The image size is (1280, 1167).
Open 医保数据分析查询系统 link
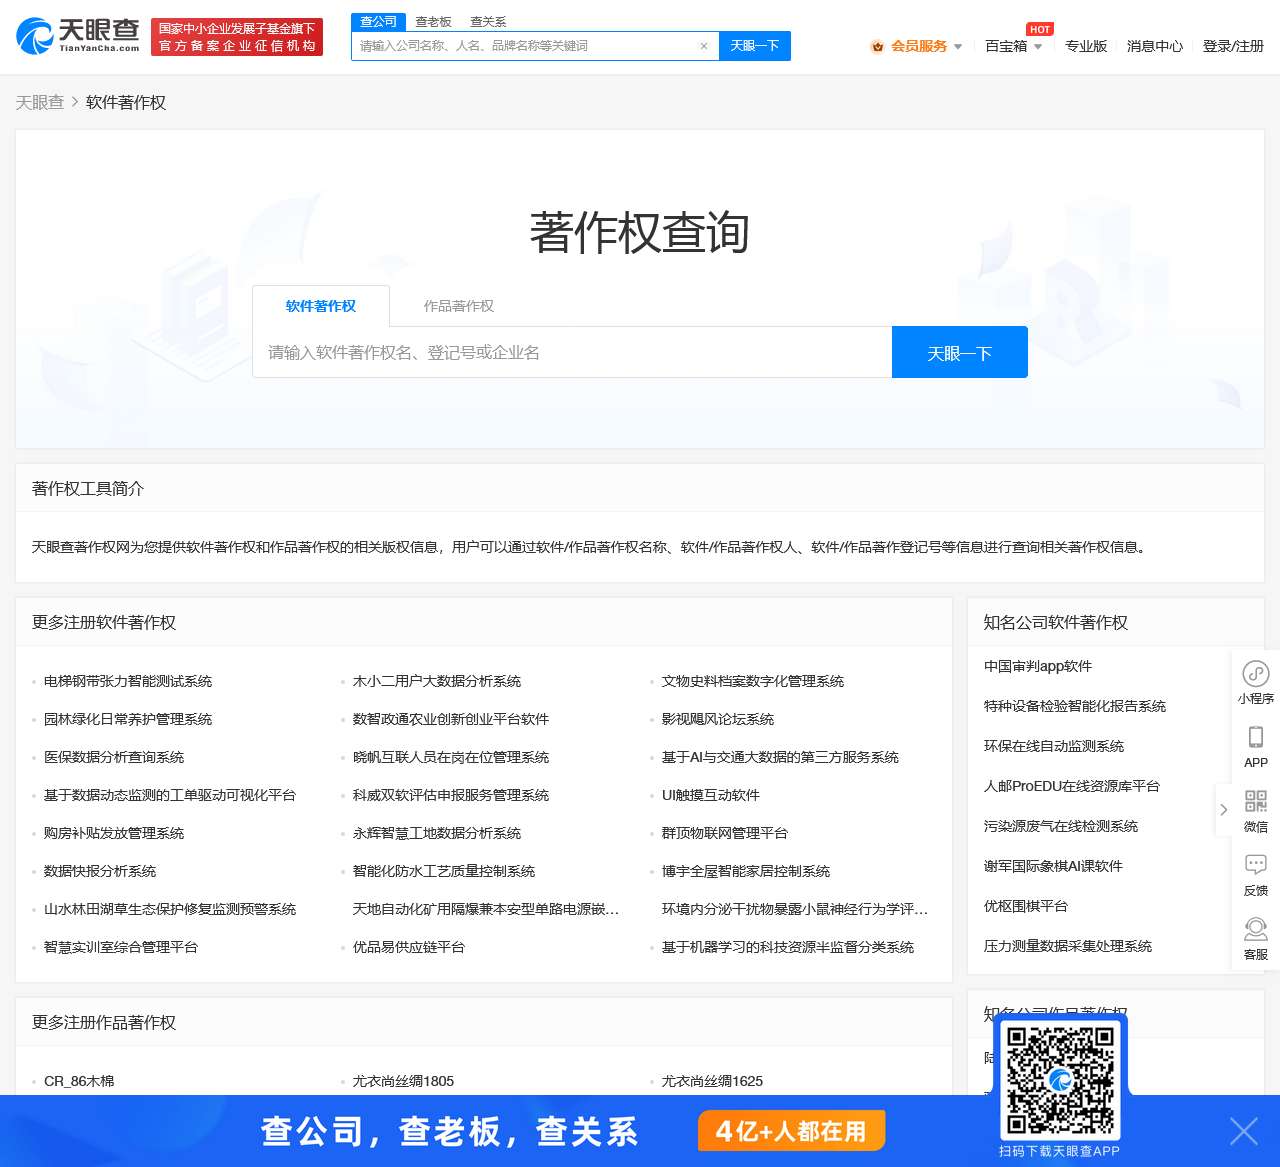point(114,757)
